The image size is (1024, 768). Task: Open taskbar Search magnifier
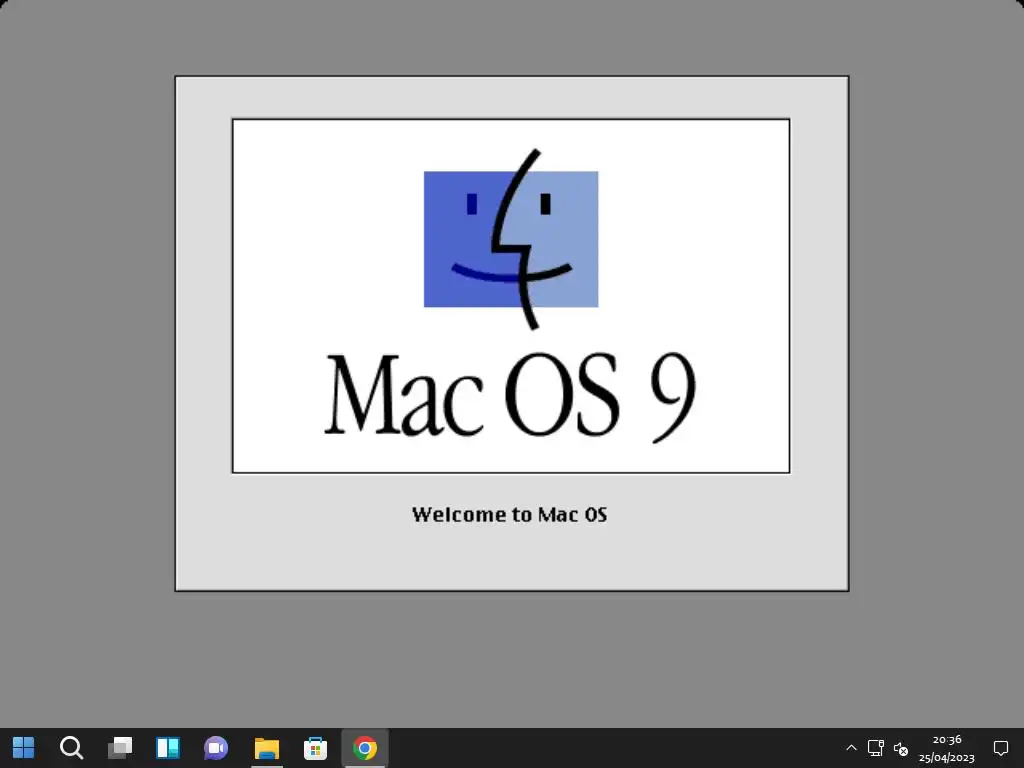point(71,748)
